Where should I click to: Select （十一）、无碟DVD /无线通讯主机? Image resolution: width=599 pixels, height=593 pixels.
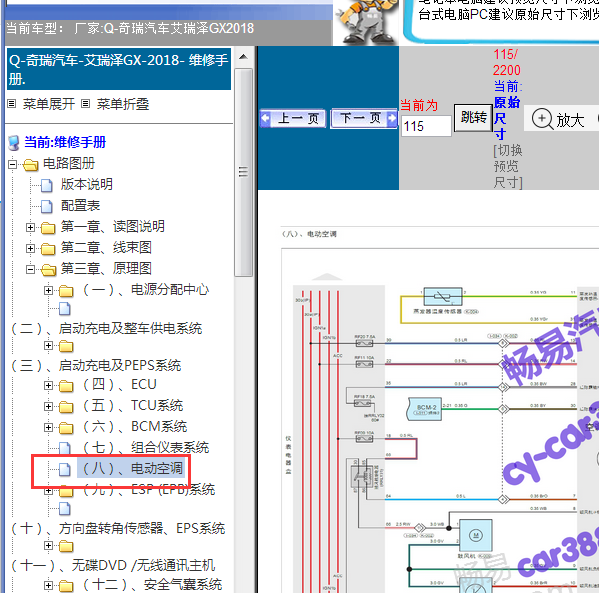(112, 565)
